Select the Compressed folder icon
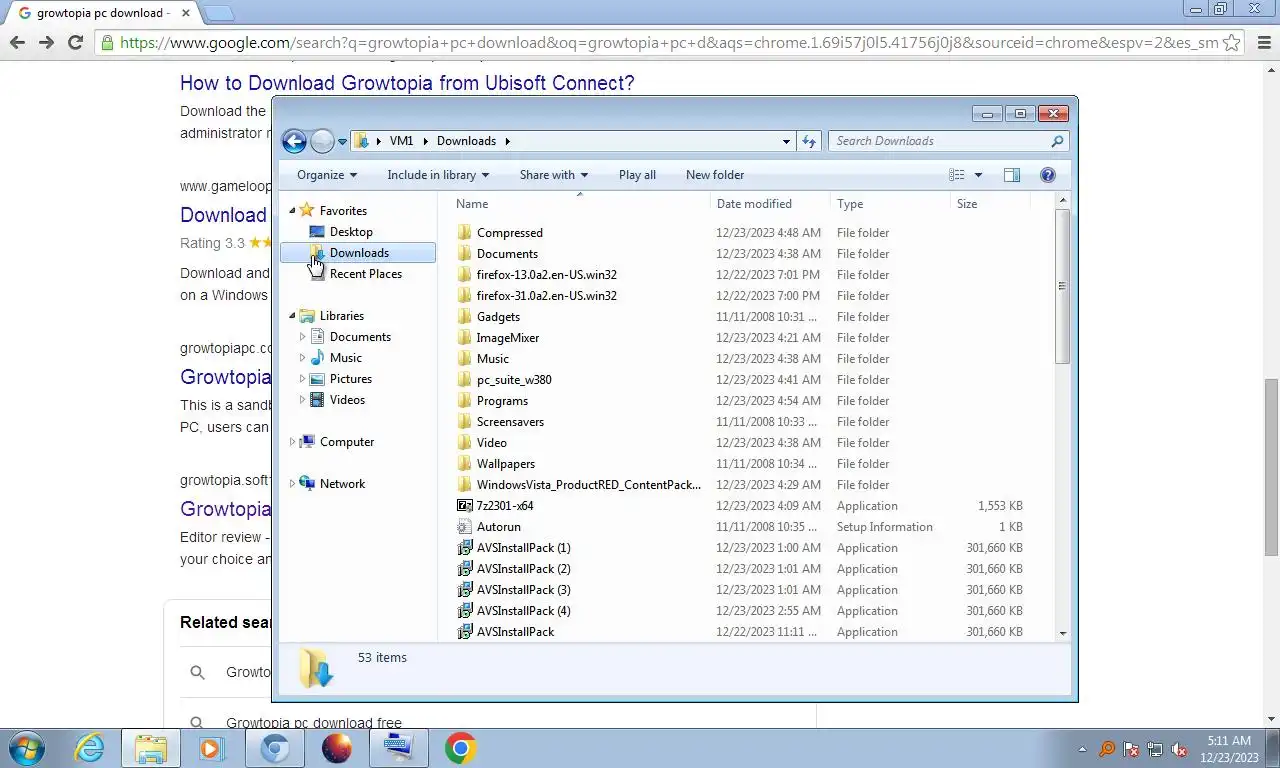Viewport: 1280px width, 768px height. [x=464, y=233]
